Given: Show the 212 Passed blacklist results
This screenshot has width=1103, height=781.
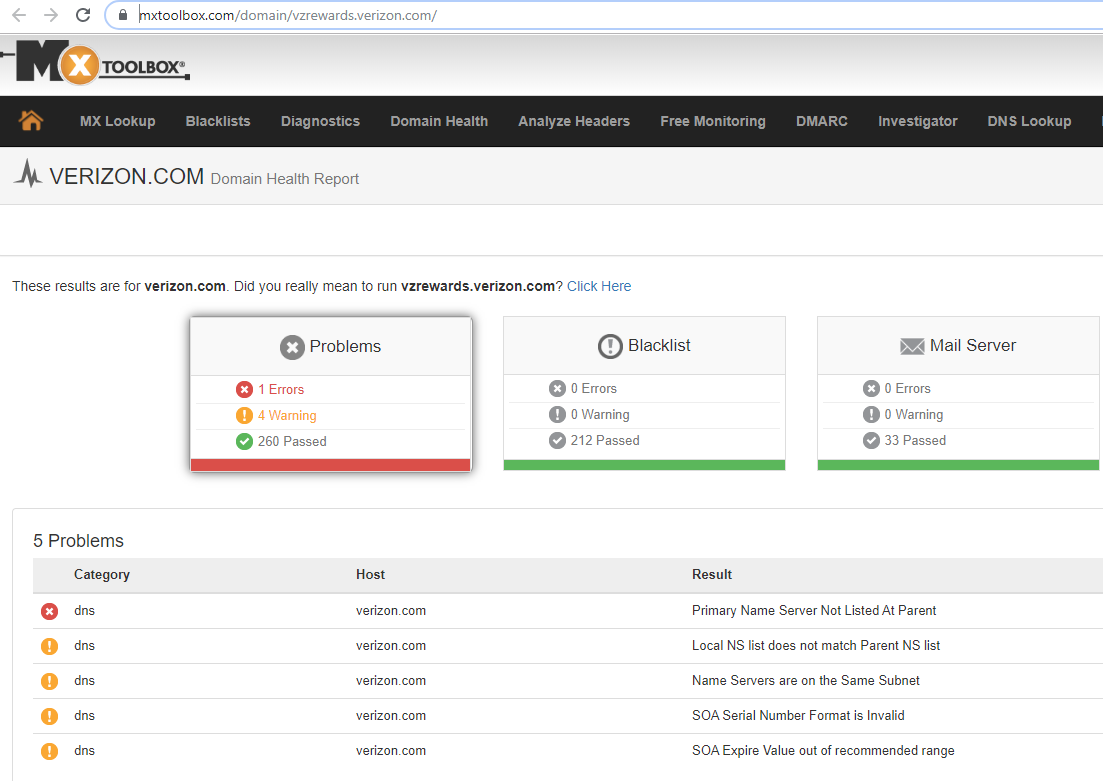Looking at the screenshot, I should [605, 440].
